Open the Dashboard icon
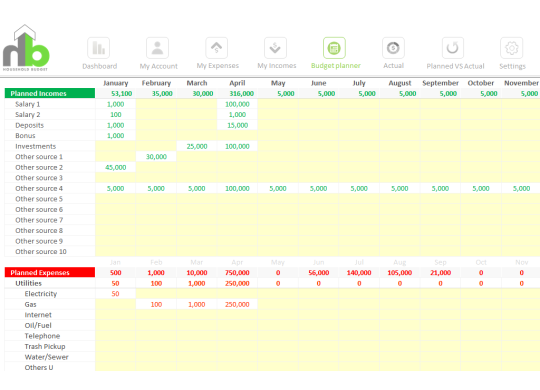 98,48
